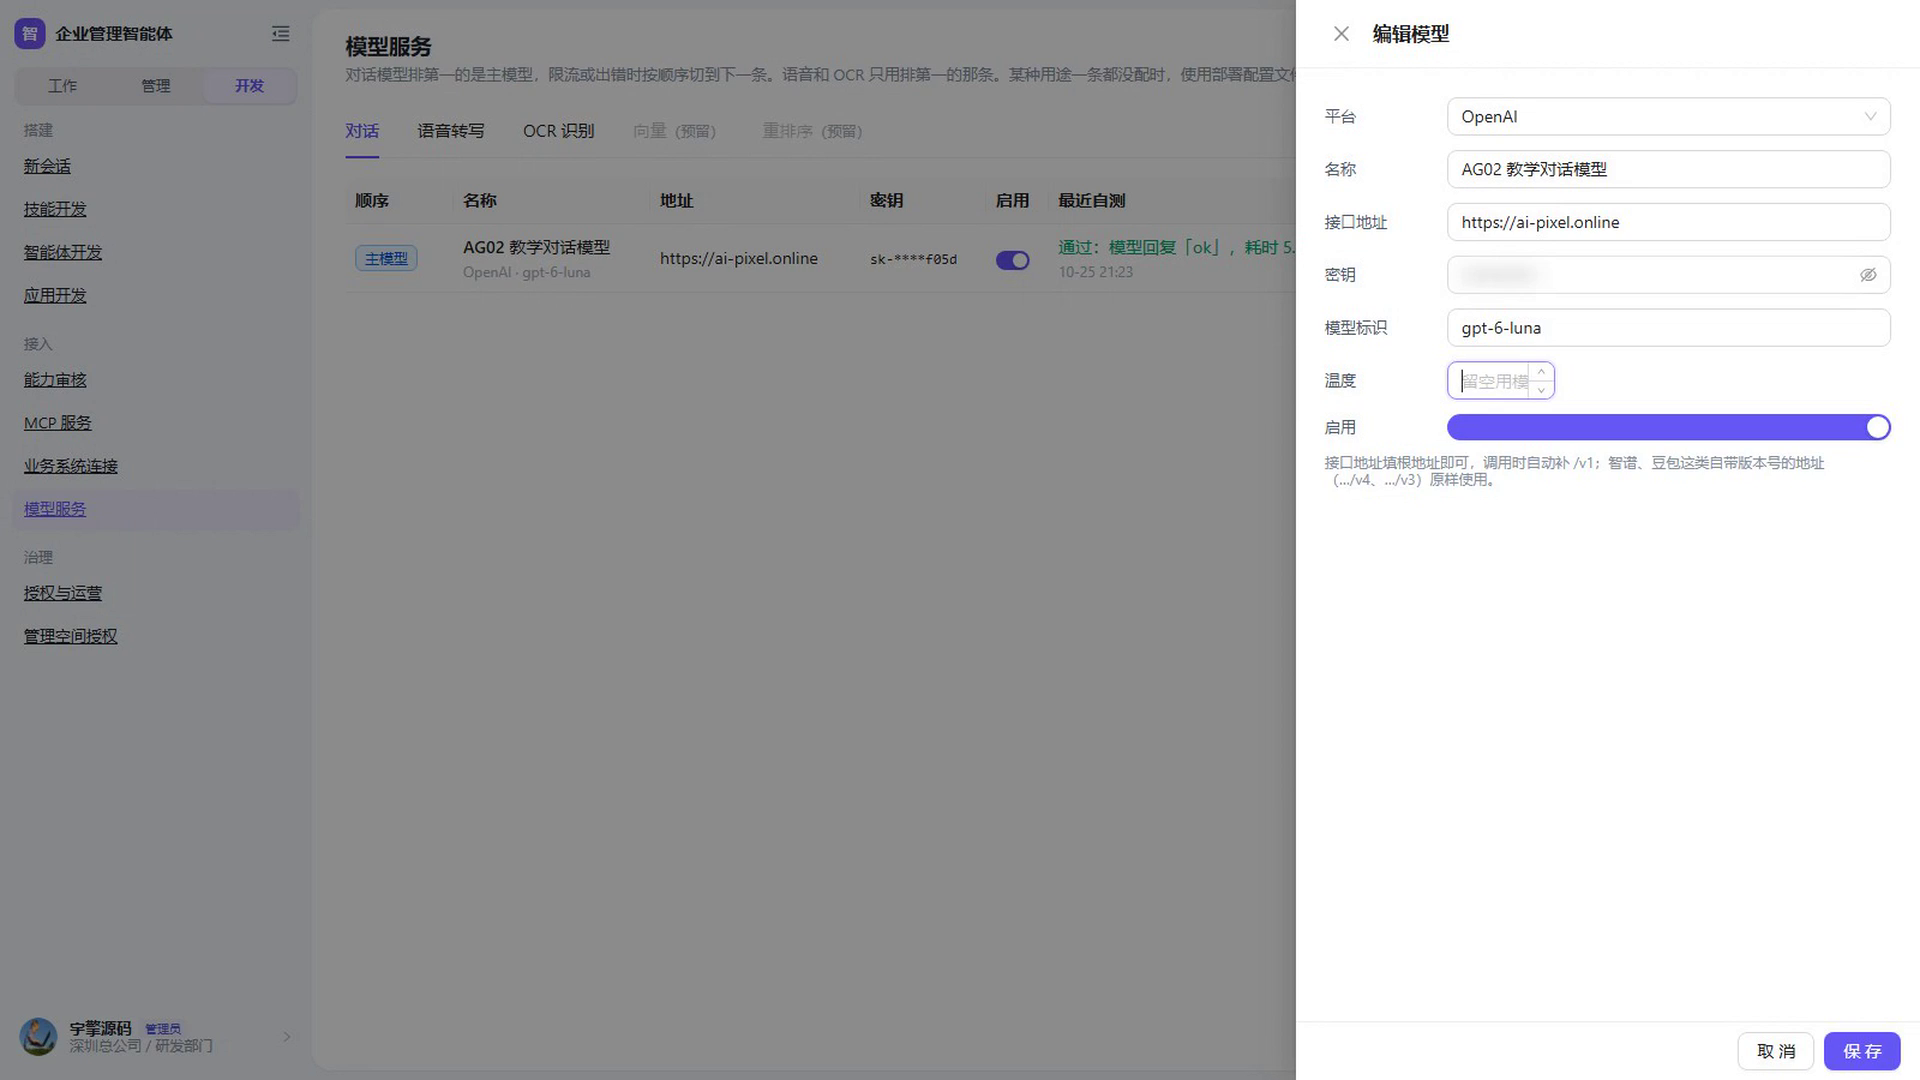Open the OCR 识别 tab

coord(558,131)
